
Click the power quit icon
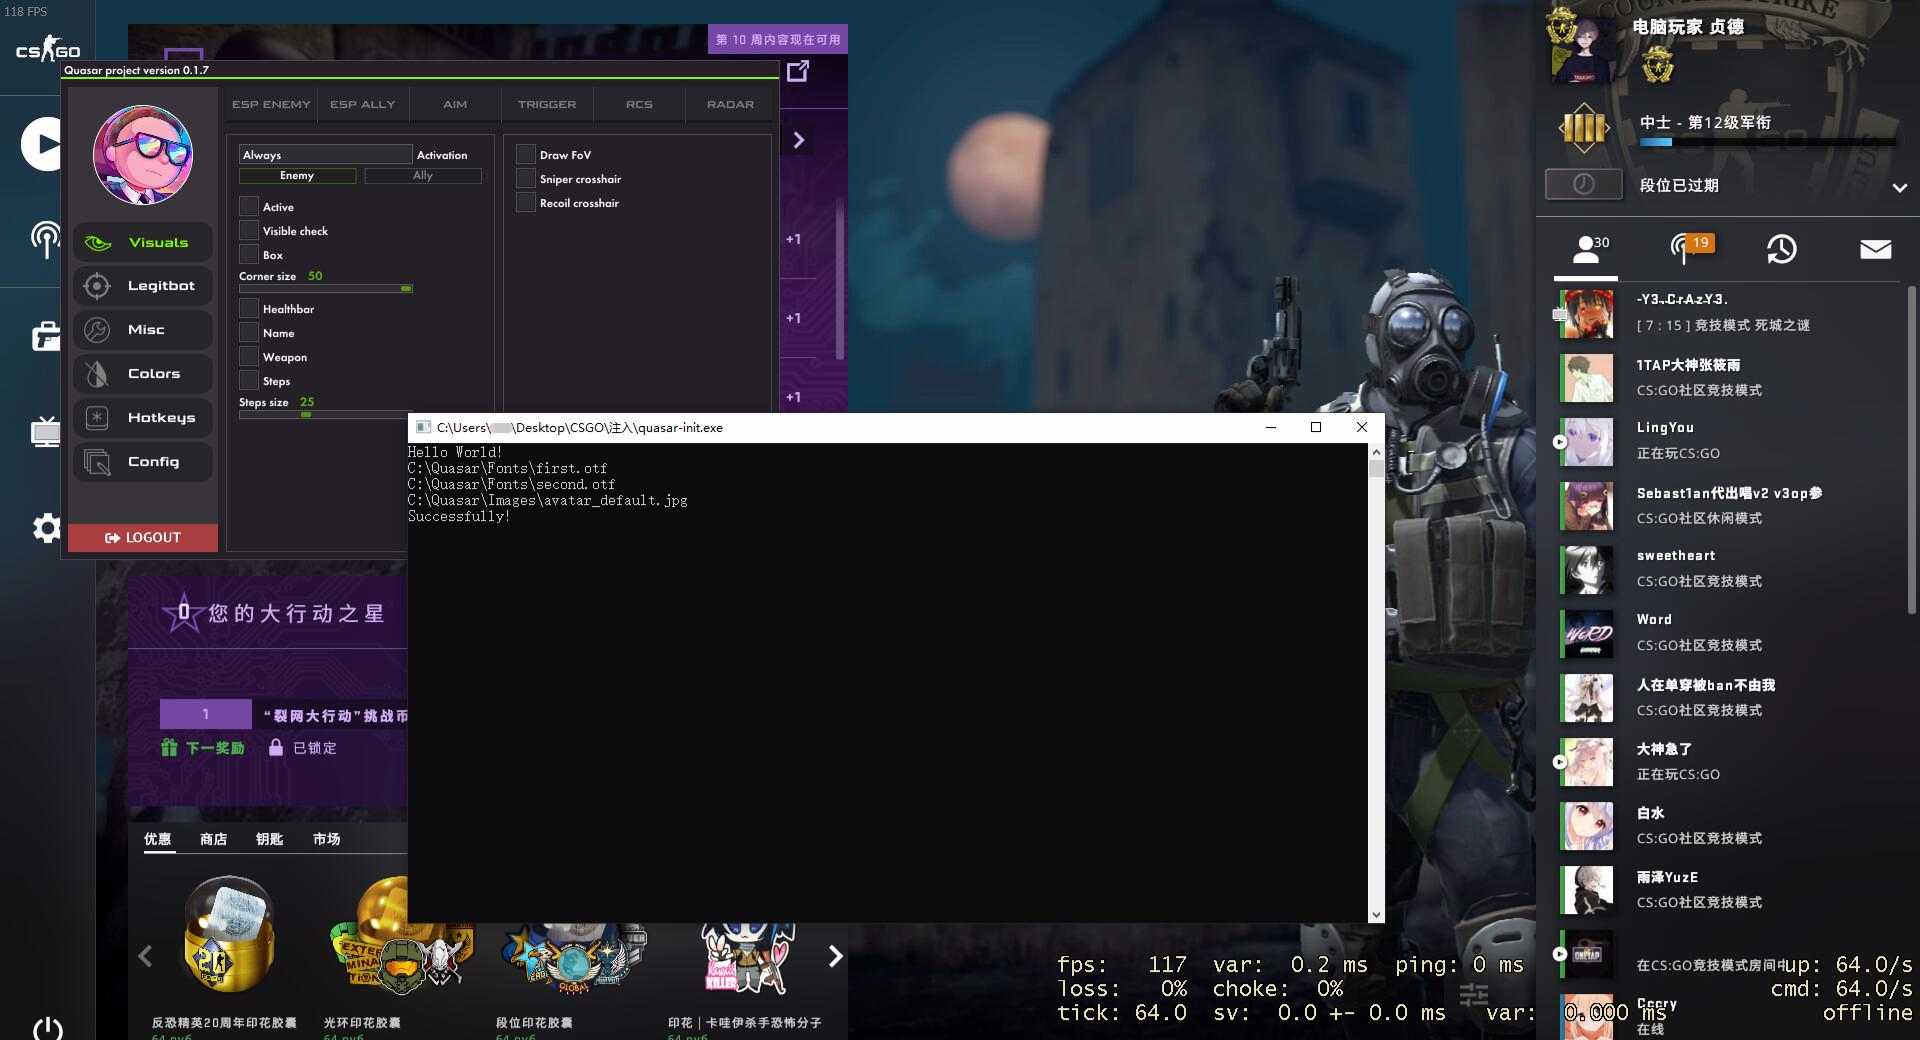pos(47,1028)
